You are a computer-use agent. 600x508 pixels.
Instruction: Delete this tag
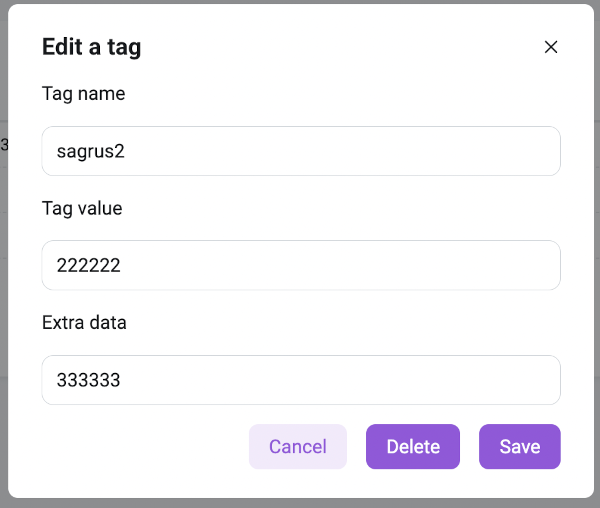click(x=412, y=447)
